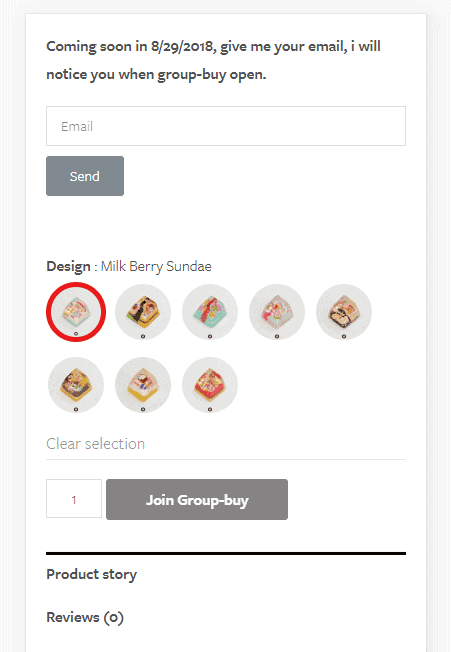Click the thin grey line under Clear selection
Image resolution: width=451 pixels, height=652 pixels.
226,459
